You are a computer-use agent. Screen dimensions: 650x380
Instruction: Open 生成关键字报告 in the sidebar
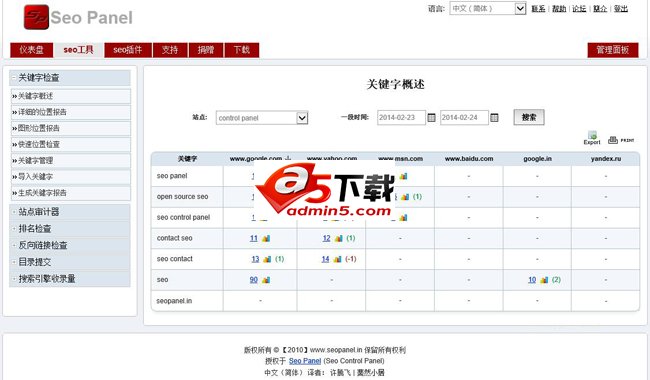click(x=70, y=193)
